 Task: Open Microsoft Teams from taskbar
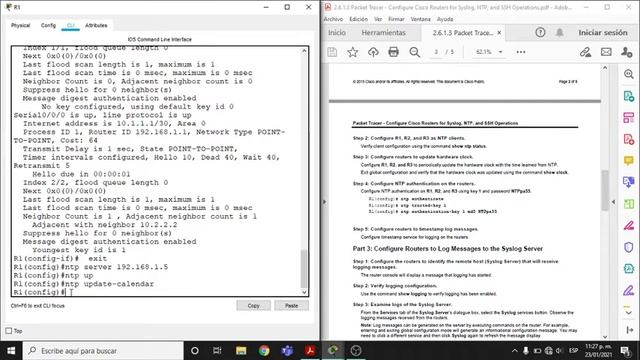tap(287, 350)
